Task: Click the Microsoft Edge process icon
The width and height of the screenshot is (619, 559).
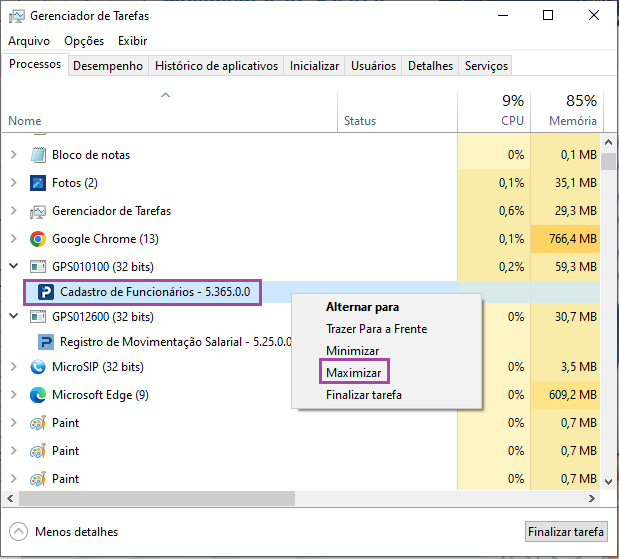Action: 38,395
